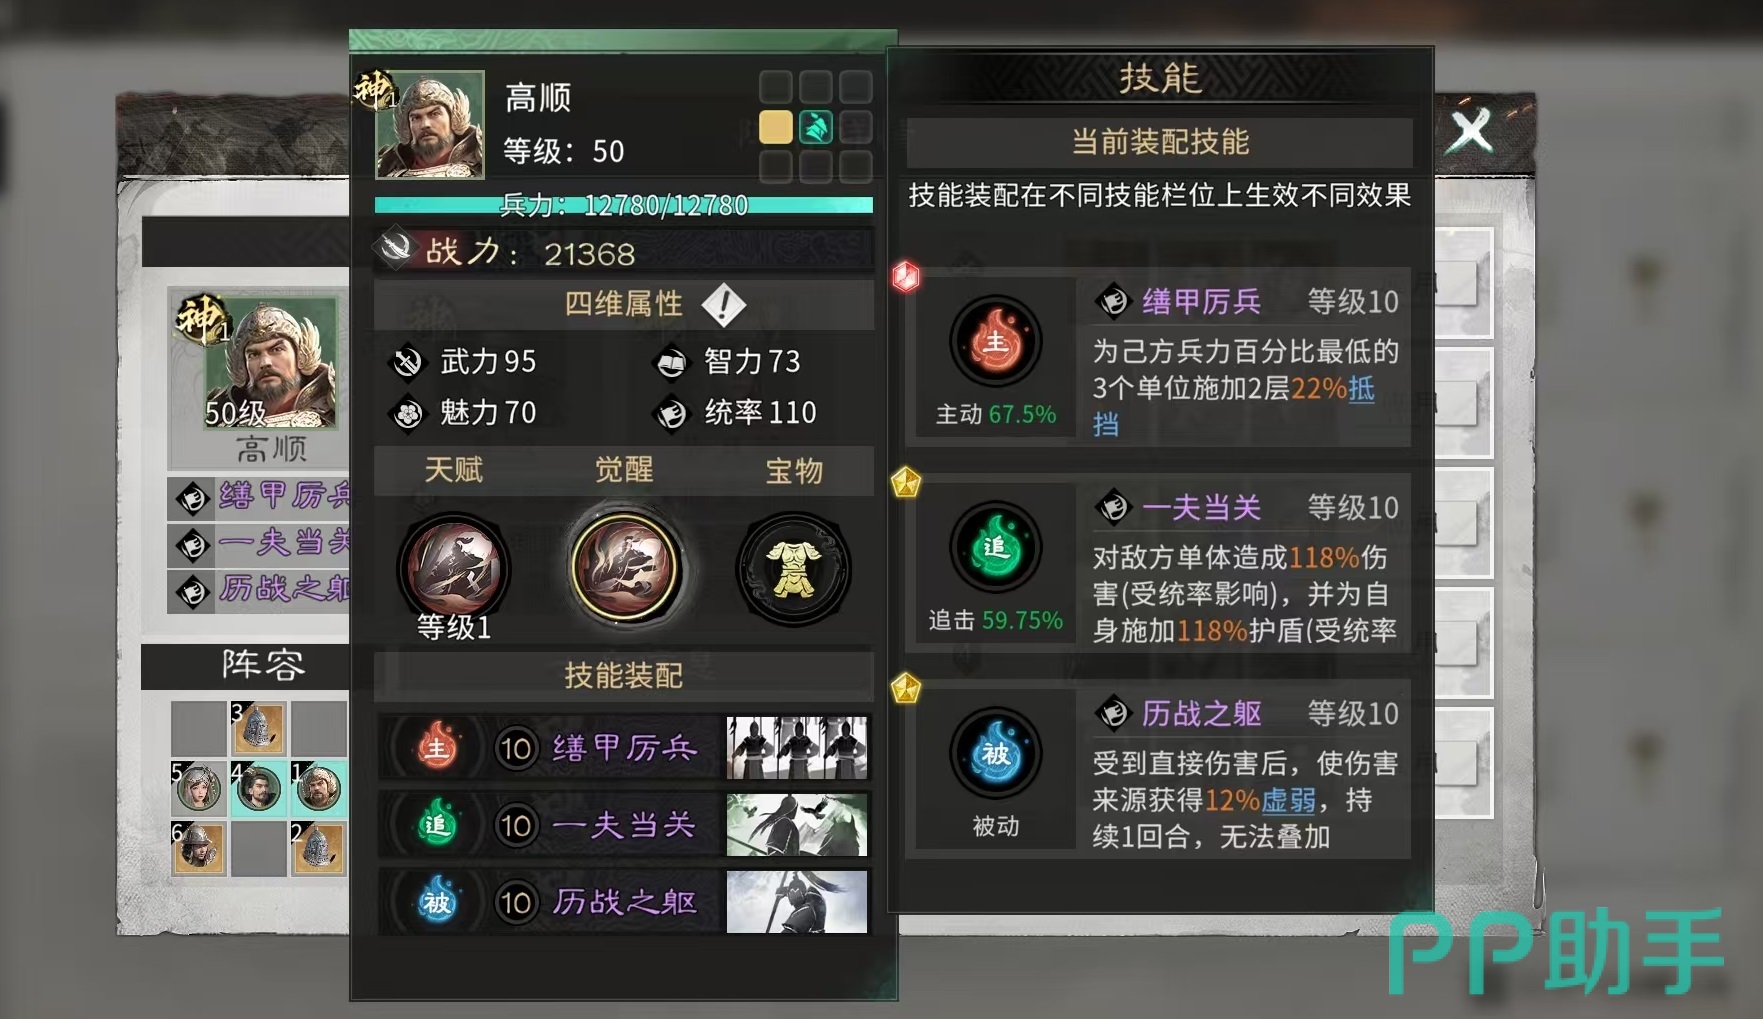The width and height of the screenshot is (1763, 1019).
Task: Select general in formation slot 4
Action: point(259,788)
